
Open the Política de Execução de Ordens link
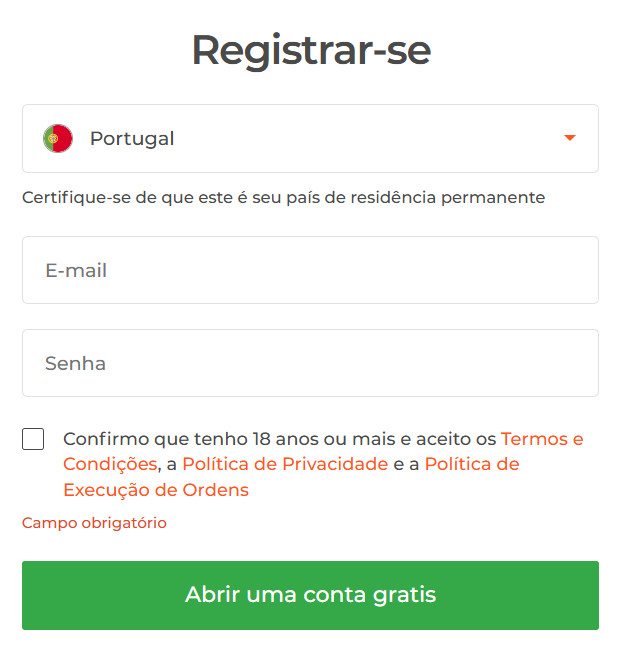(x=471, y=464)
